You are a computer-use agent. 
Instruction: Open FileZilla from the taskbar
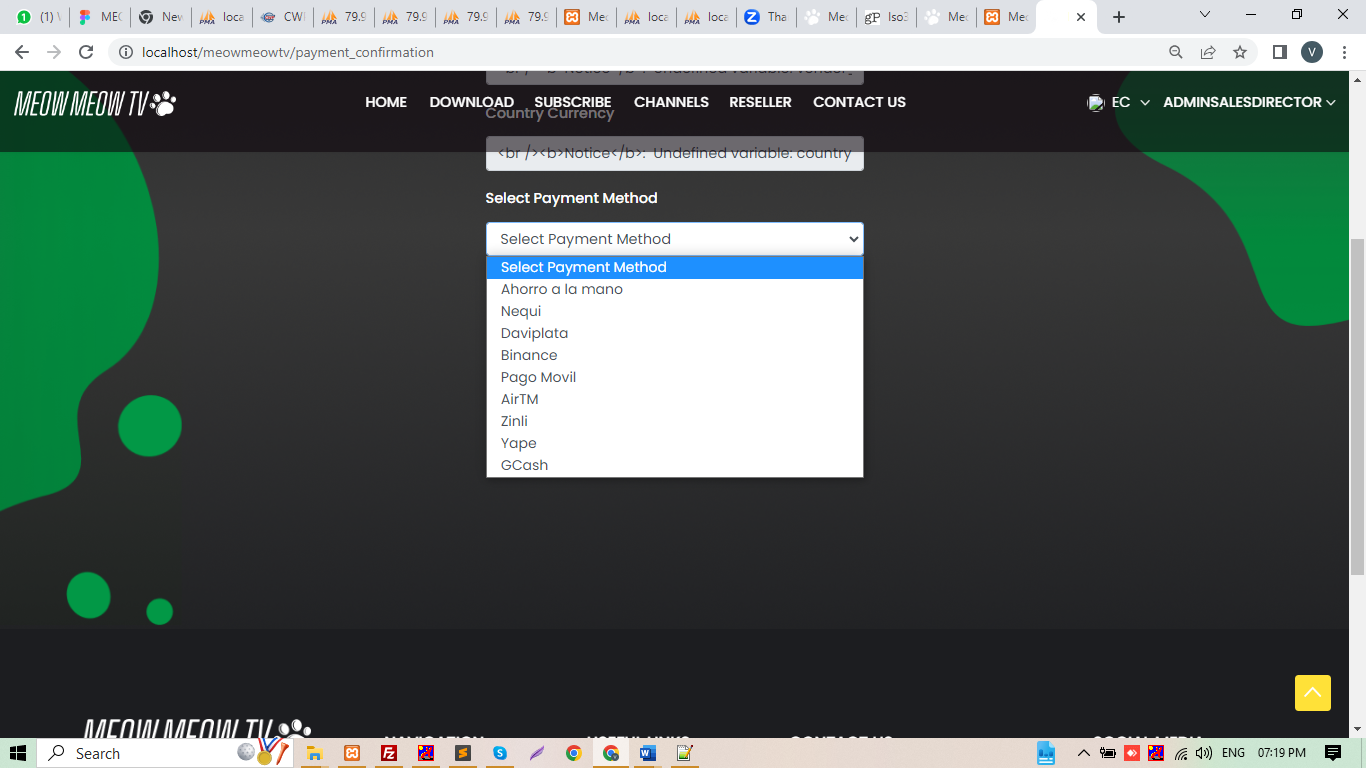tap(389, 753)
